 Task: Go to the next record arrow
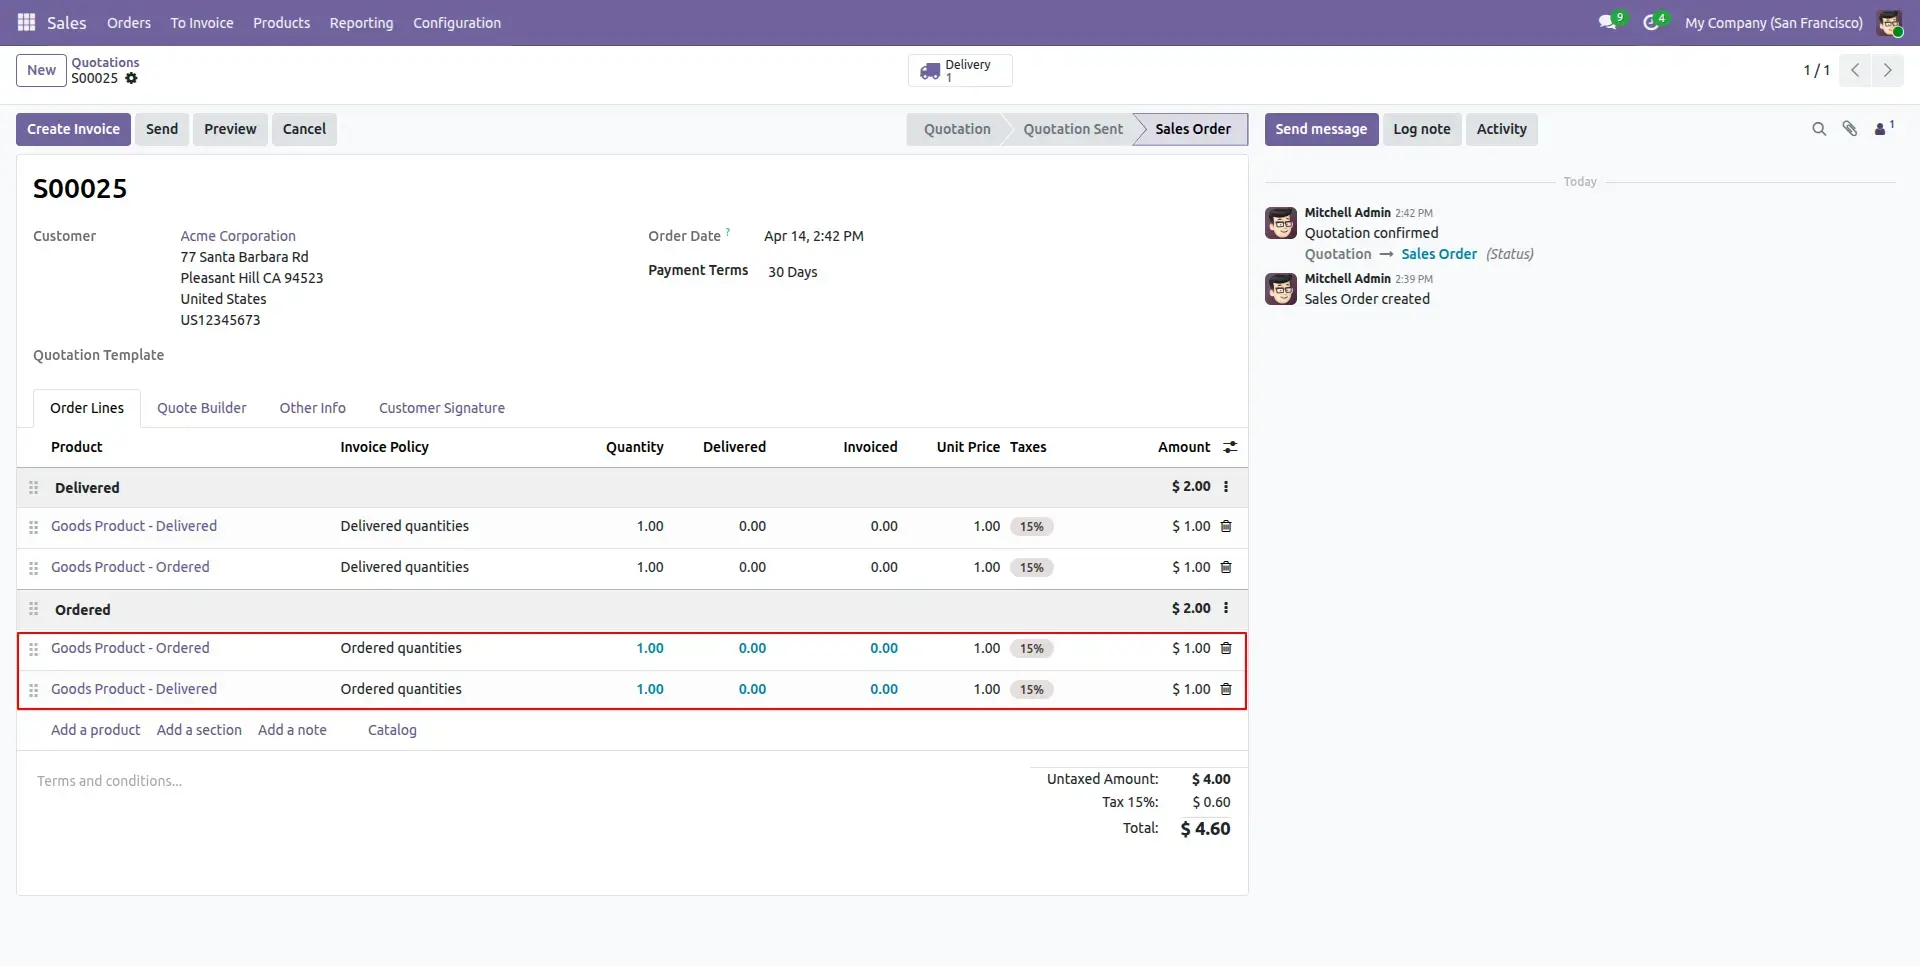click(1887, 70)
